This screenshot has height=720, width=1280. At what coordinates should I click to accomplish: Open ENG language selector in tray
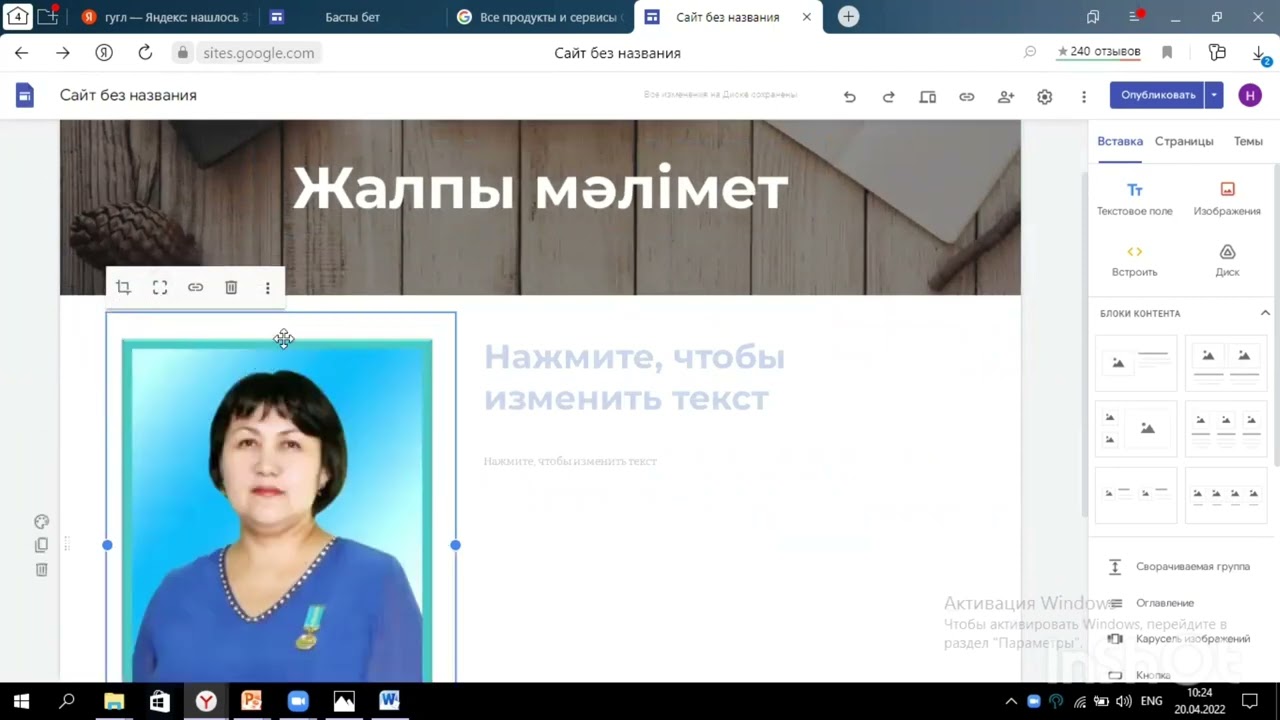click(x=1151, y=701)
